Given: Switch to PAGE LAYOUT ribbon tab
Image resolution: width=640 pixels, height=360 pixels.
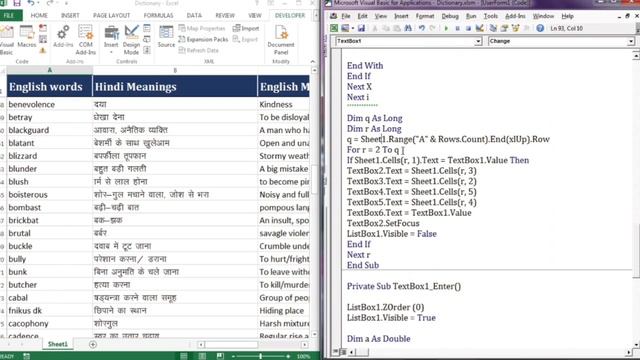Looking at the screenshot, I should [x=111, y=16].
